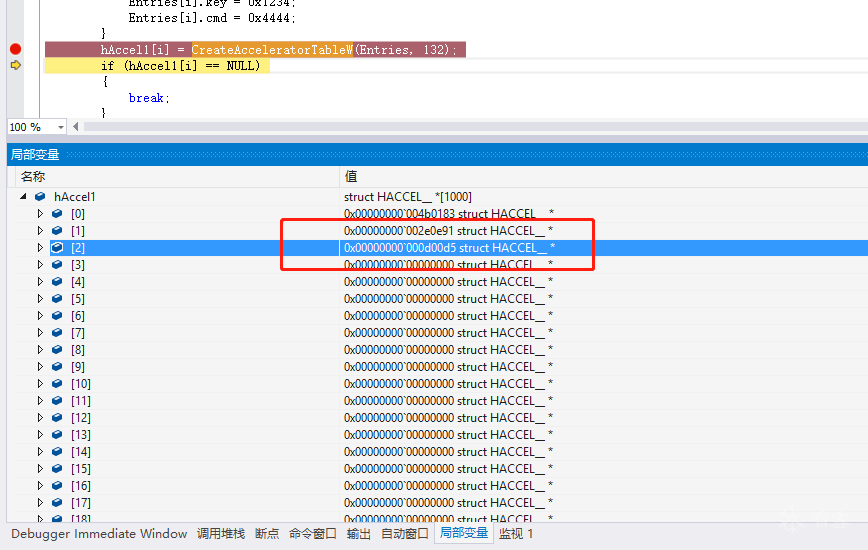Click the cube icon of row [8]
This screenshot has height=550, width=868.
point(57,350)
